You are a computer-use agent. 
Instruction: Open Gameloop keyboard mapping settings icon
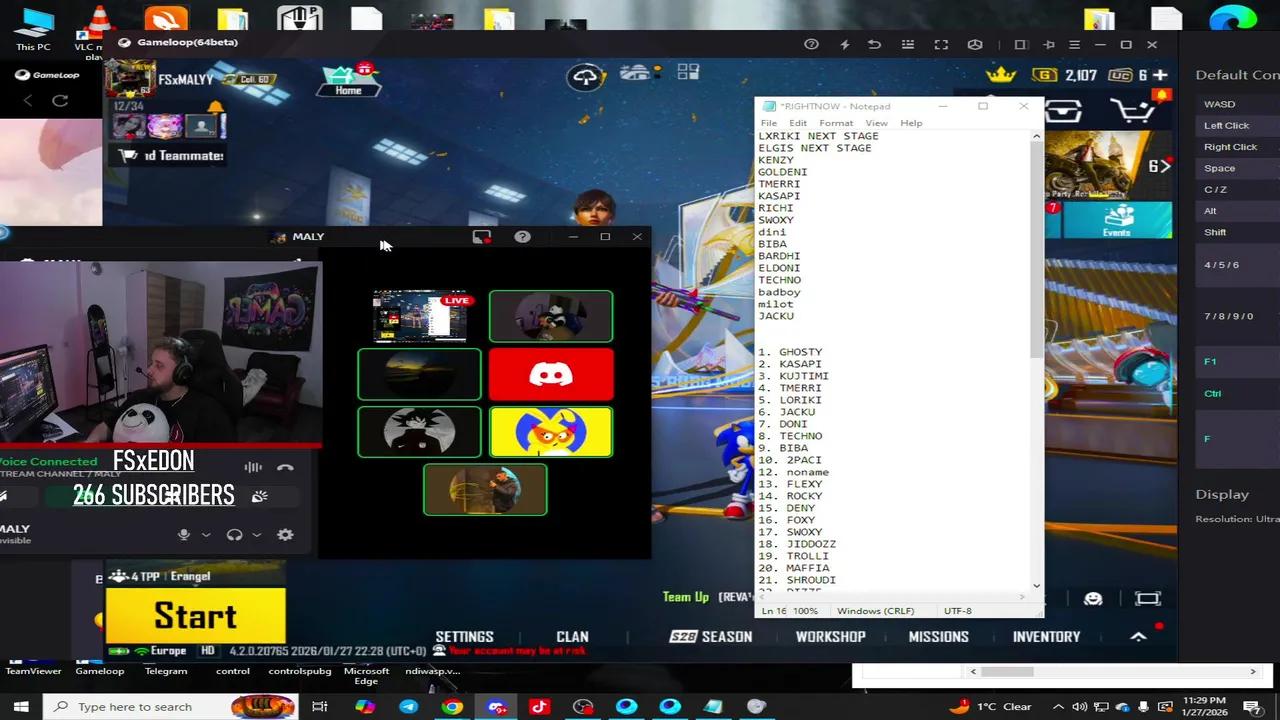click(x=908, y=44)
